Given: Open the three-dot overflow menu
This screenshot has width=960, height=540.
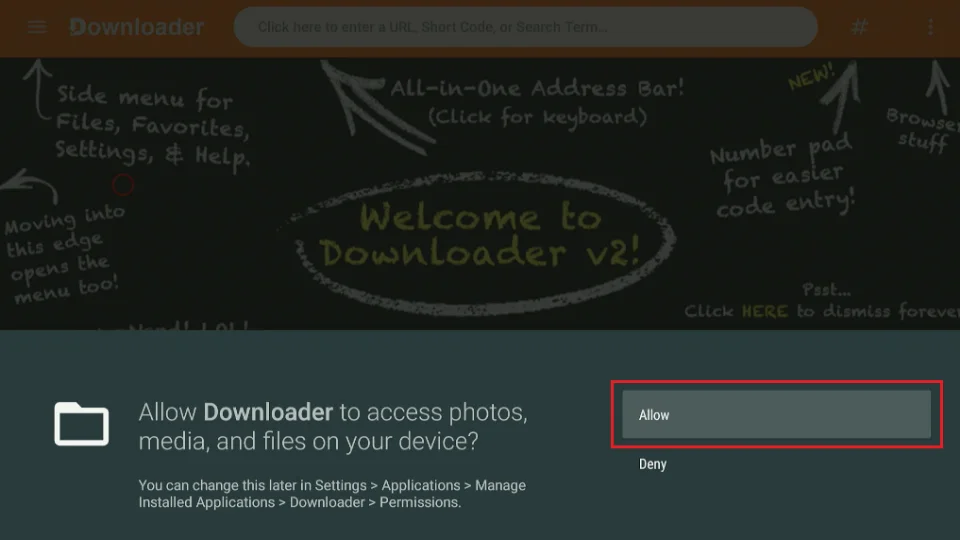Looking at the screenshot, I should tap(931, 27).
